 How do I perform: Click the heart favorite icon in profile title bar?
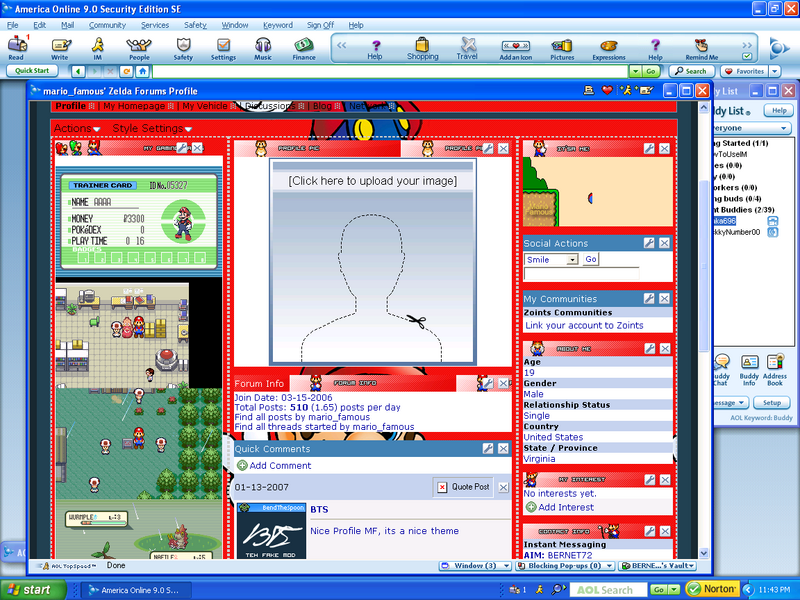[607, 91]
